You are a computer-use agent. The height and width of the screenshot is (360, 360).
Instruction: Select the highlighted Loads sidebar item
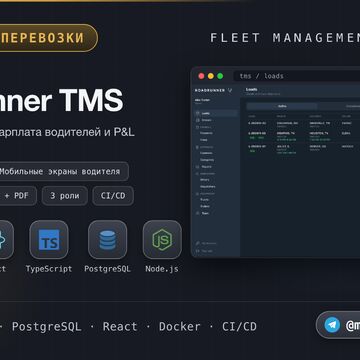pos(216,113)
